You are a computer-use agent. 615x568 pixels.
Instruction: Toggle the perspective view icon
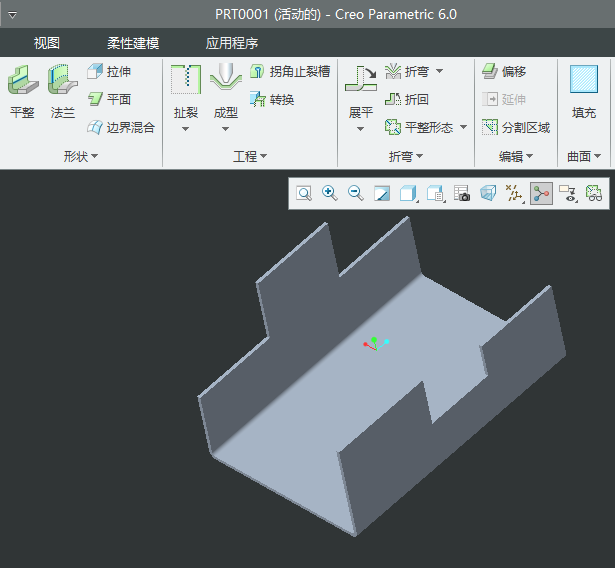click(x=488, y=193)
